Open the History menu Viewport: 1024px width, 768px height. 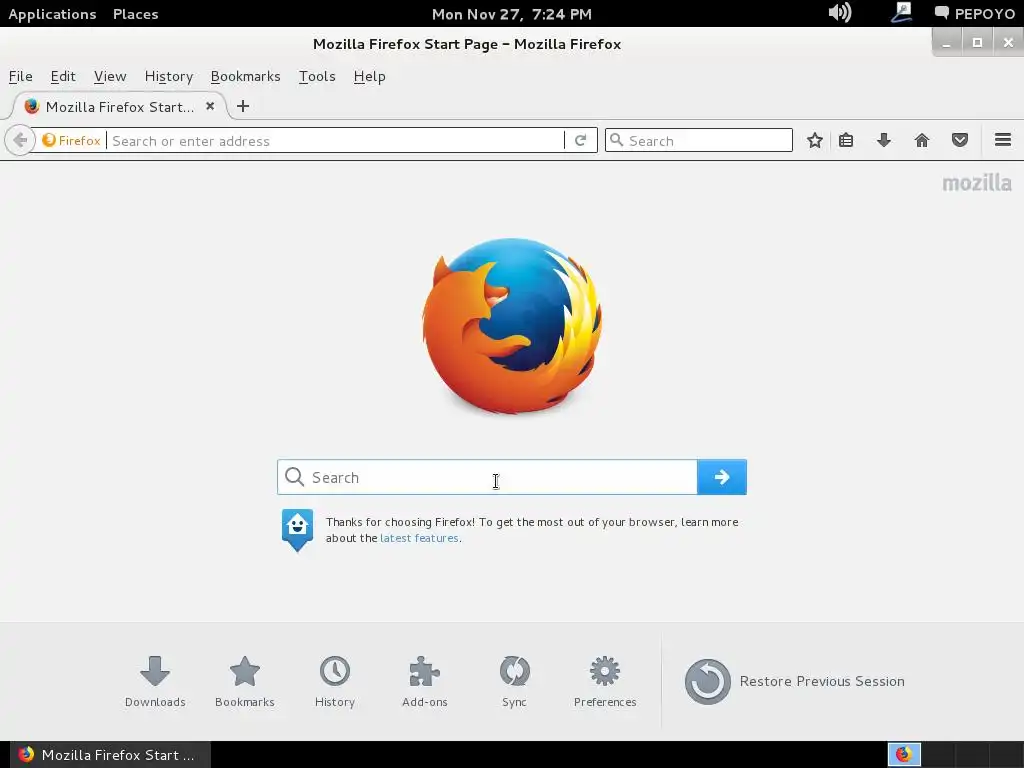[168, 76]
